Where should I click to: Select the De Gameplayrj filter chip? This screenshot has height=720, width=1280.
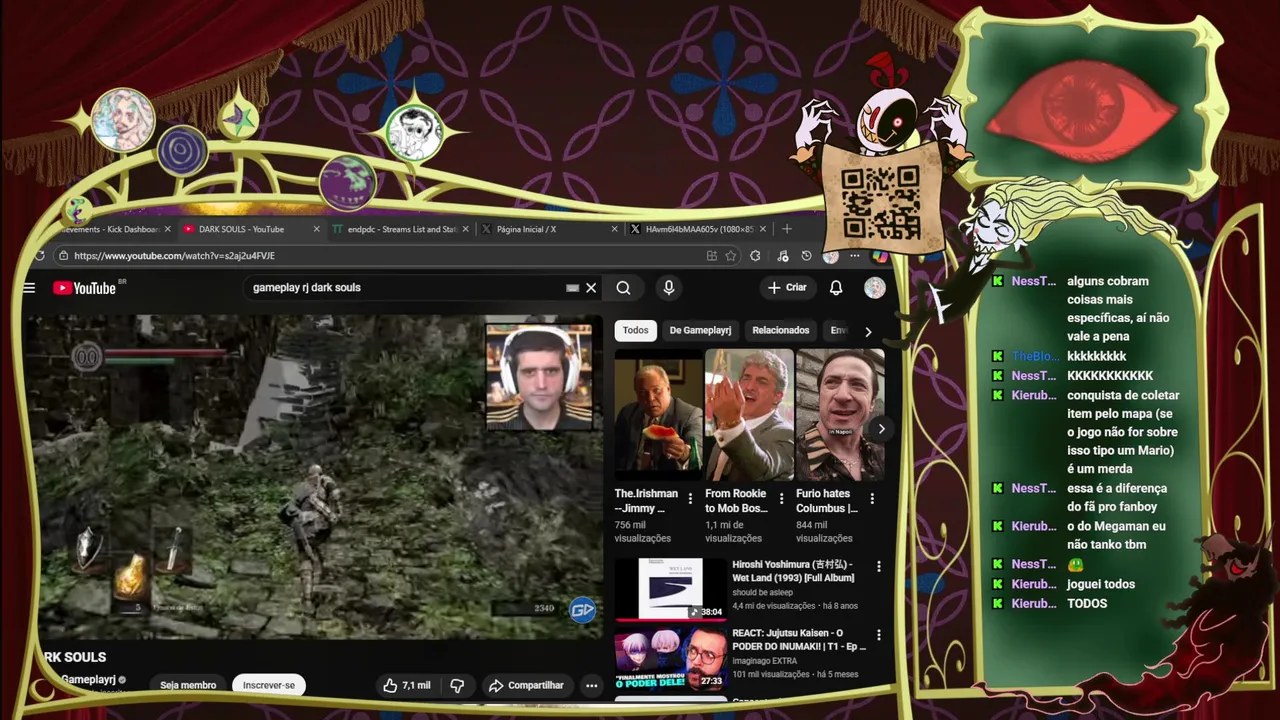700,330
